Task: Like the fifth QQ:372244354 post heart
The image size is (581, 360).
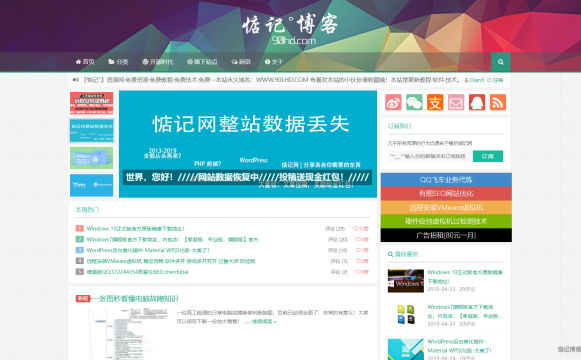Action: point(362,272)
